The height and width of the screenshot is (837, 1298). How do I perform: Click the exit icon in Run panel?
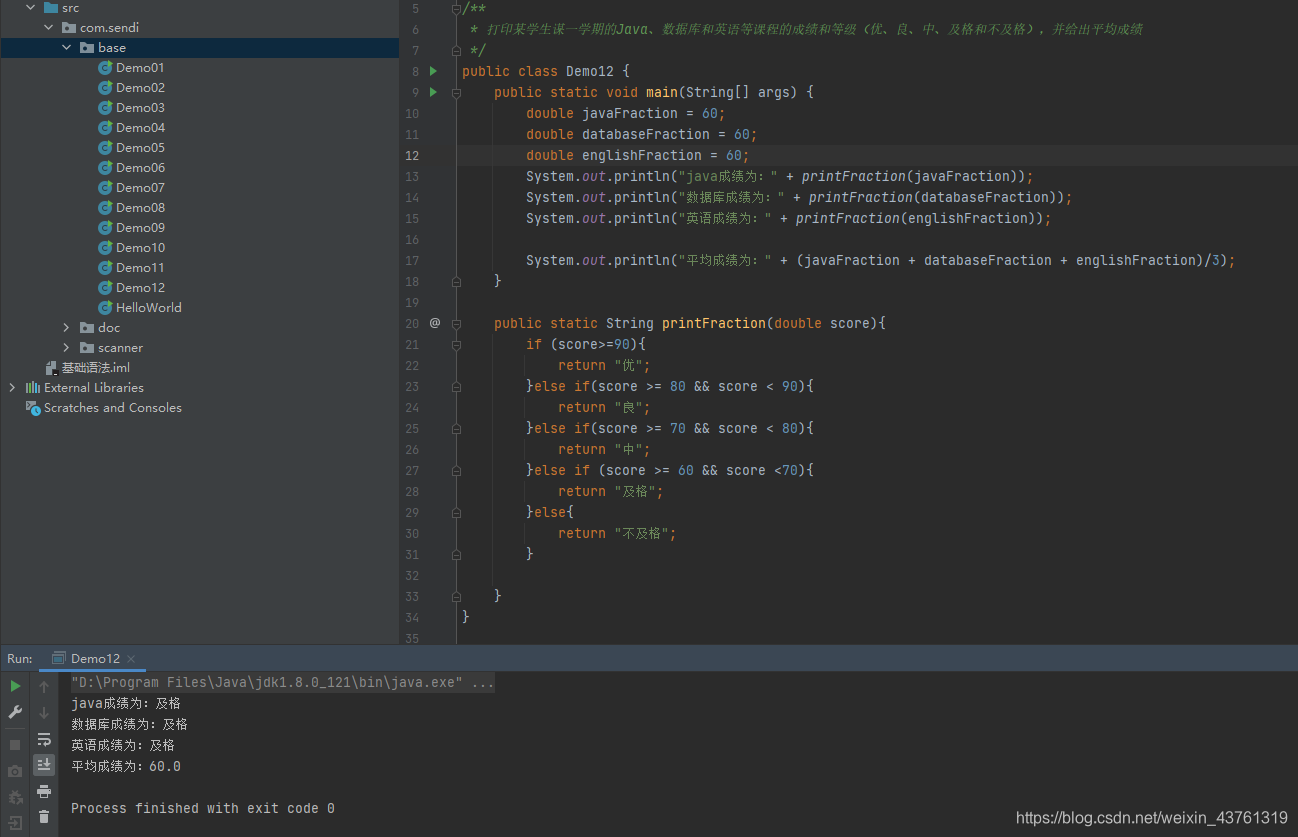[x=15, y=823]
